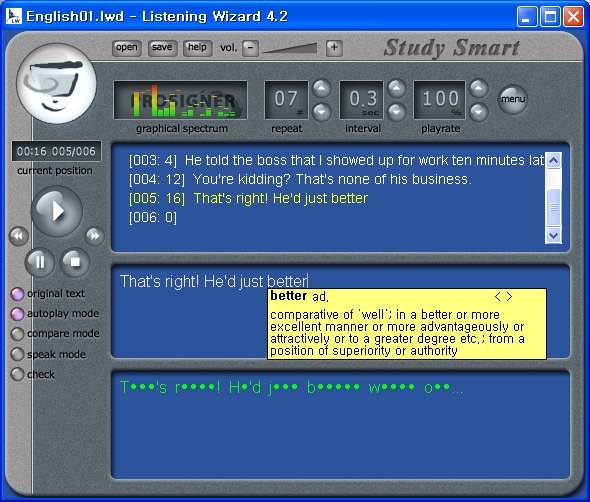Toggle the original text option
590x502 pixels.
(x=17, y=294)
